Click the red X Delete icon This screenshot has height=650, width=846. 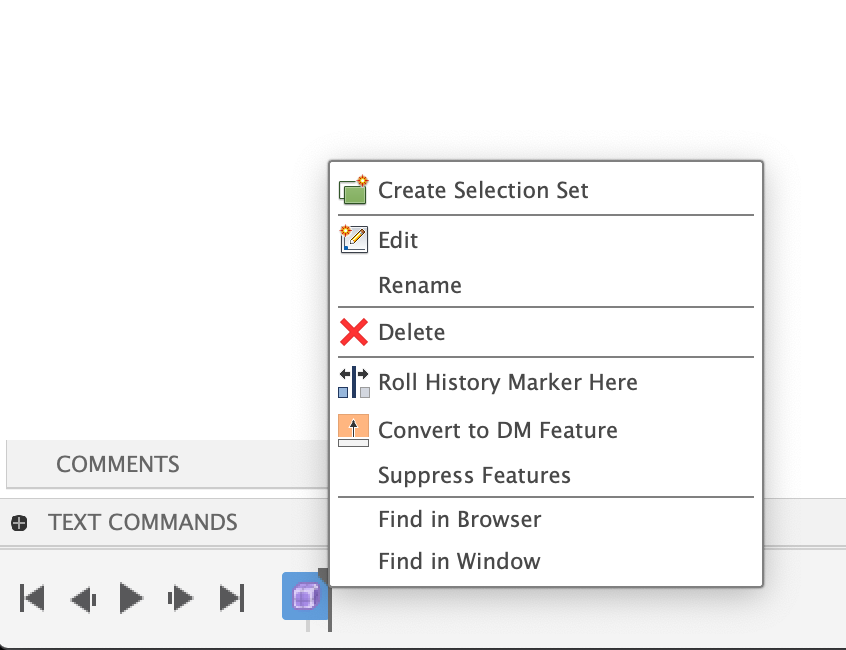[x=354, y=332]
